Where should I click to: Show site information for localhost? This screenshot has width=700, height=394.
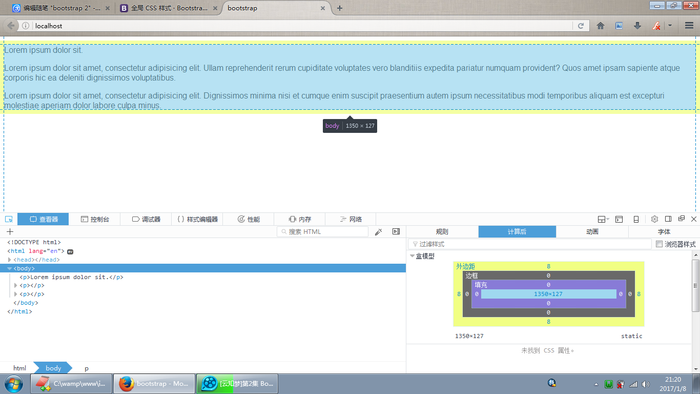point(26,26)
